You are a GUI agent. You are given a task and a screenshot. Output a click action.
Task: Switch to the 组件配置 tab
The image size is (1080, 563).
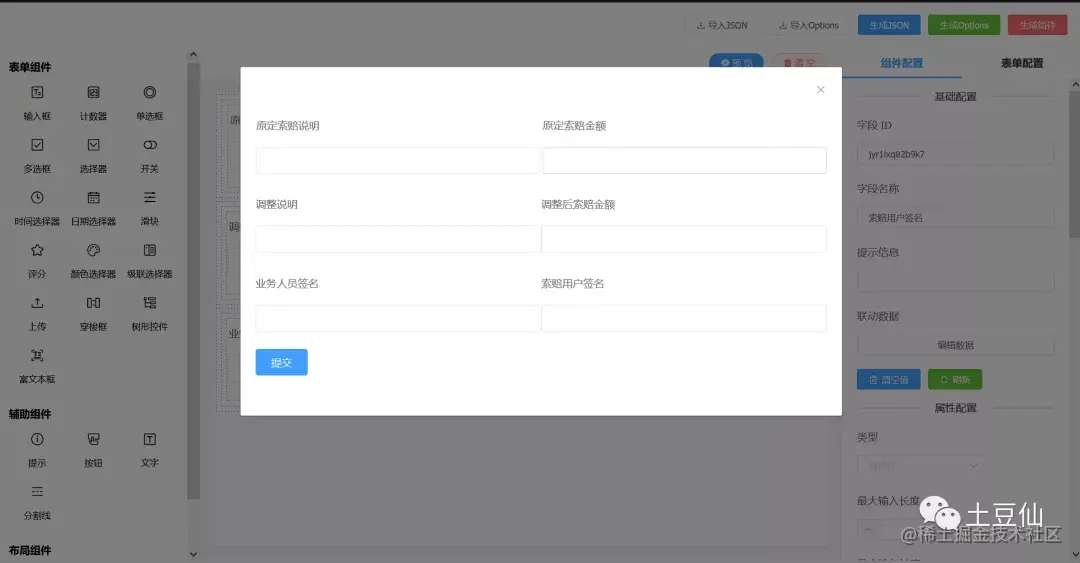click(x=902, y=63)
